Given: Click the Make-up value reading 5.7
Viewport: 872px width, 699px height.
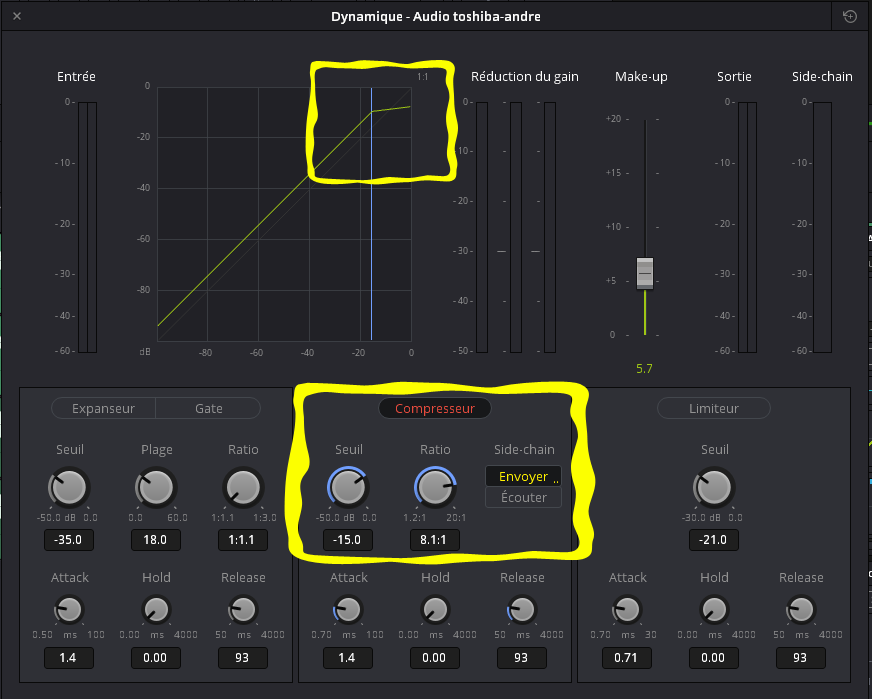Looking at the screenshot, I should (x=644, y=369).
